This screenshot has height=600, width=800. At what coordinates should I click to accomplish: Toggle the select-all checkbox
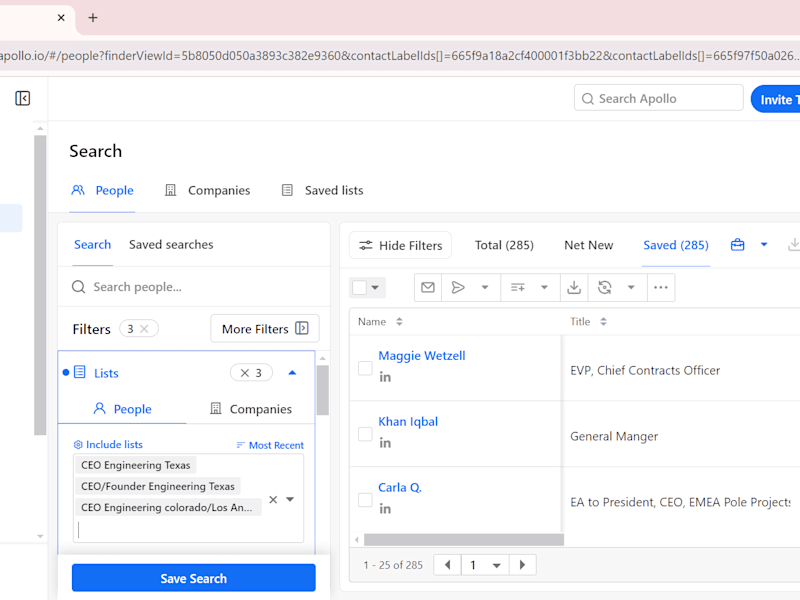(x=360, y=287)
